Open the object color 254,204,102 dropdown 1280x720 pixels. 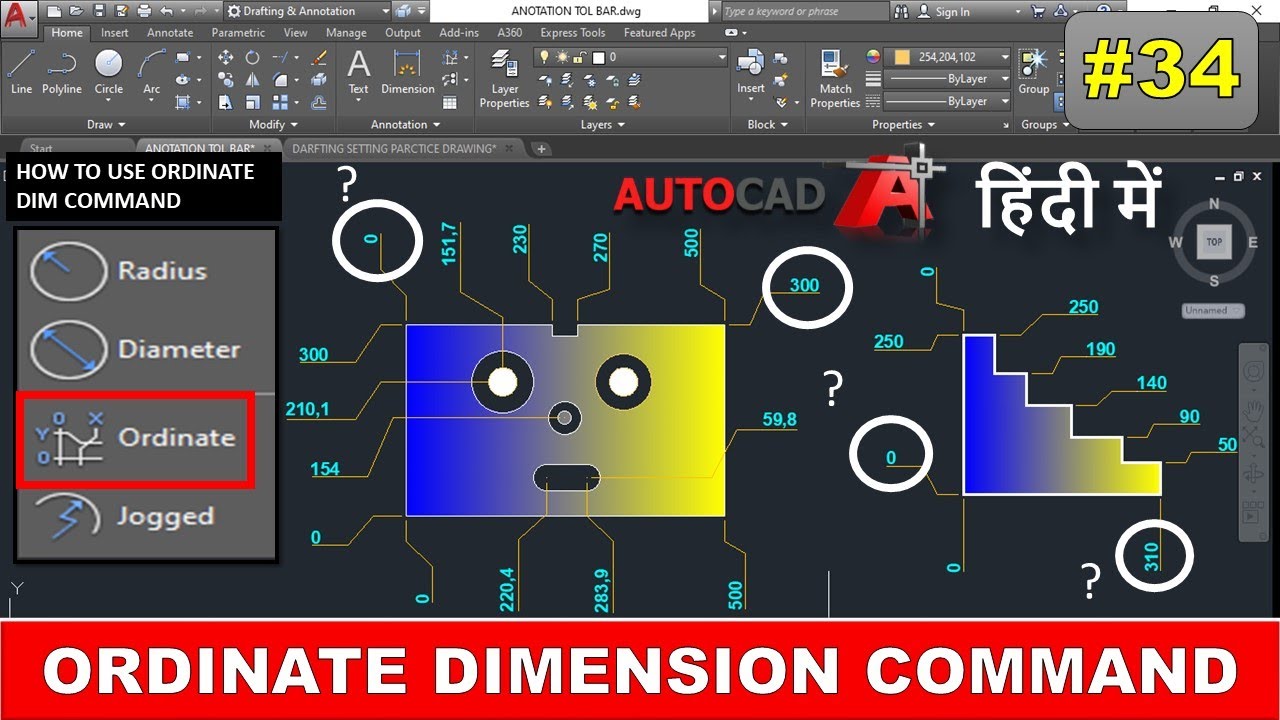(1004, 57)
